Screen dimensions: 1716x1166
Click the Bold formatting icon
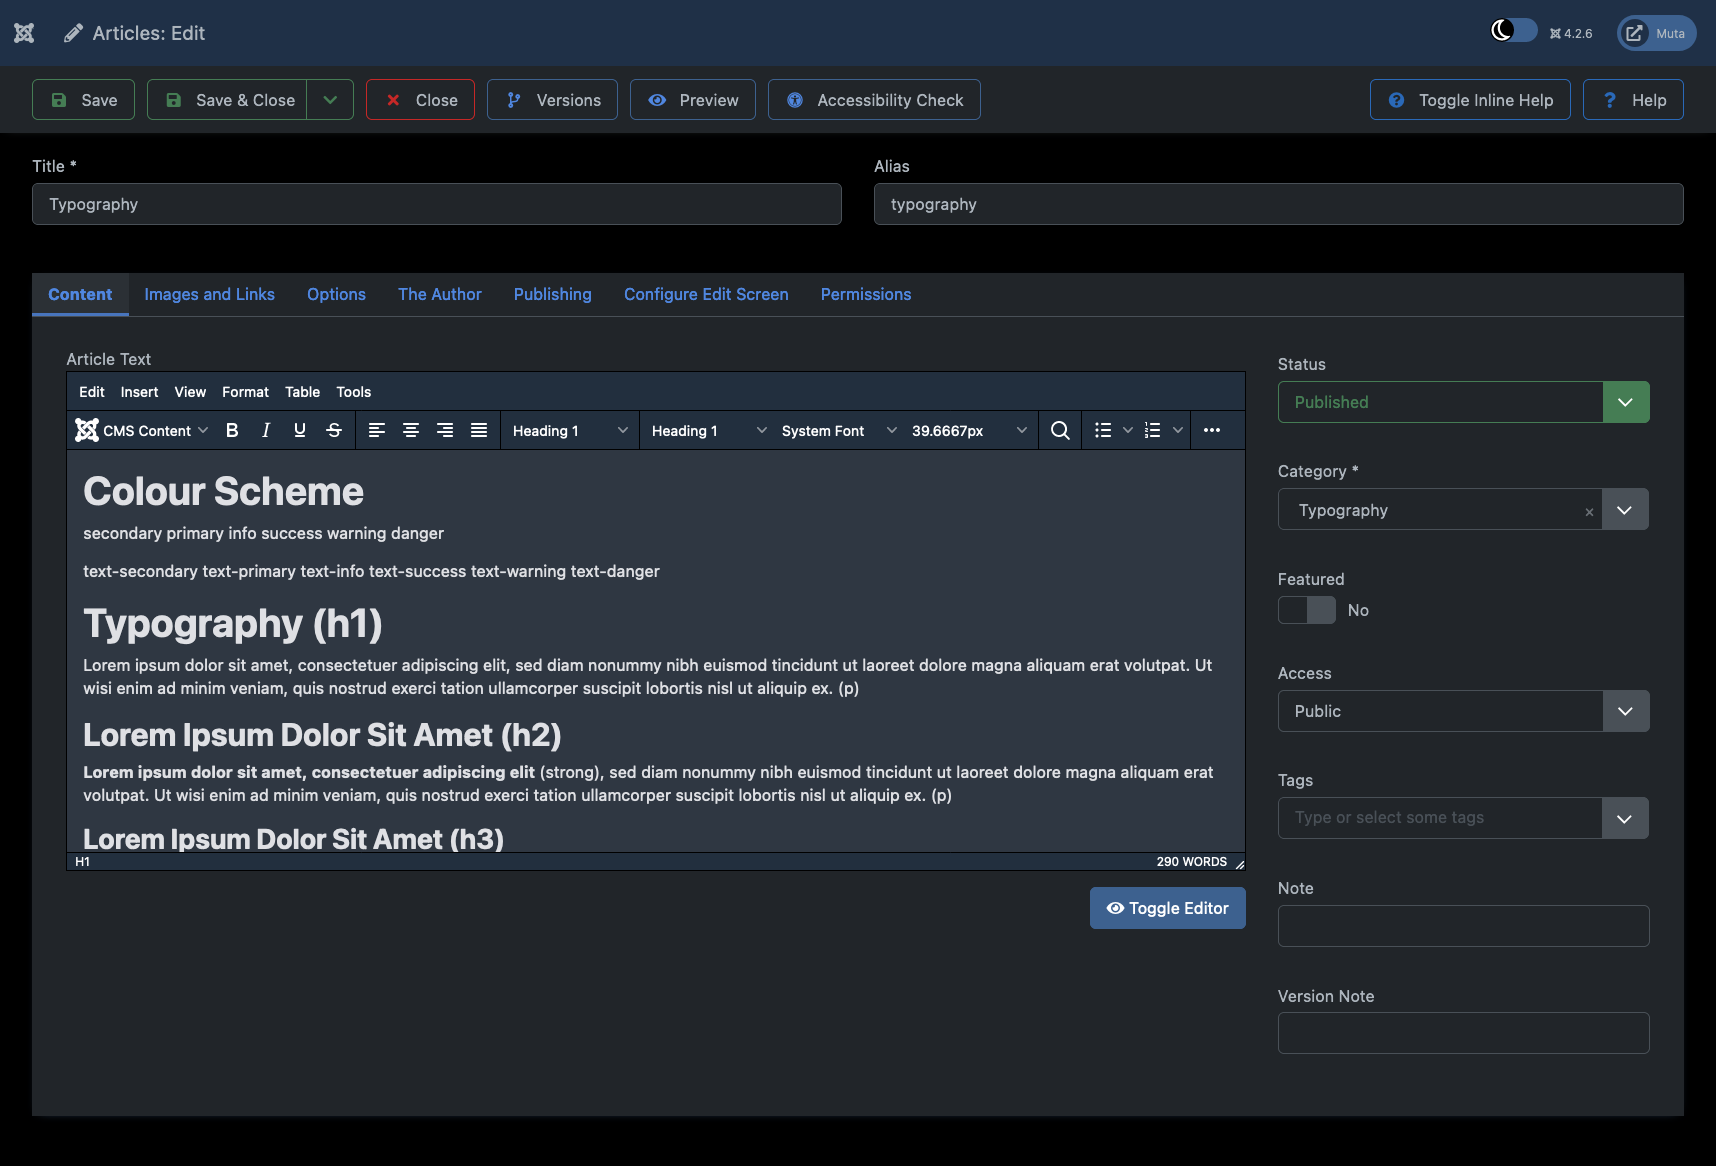[x=232, y=430]
